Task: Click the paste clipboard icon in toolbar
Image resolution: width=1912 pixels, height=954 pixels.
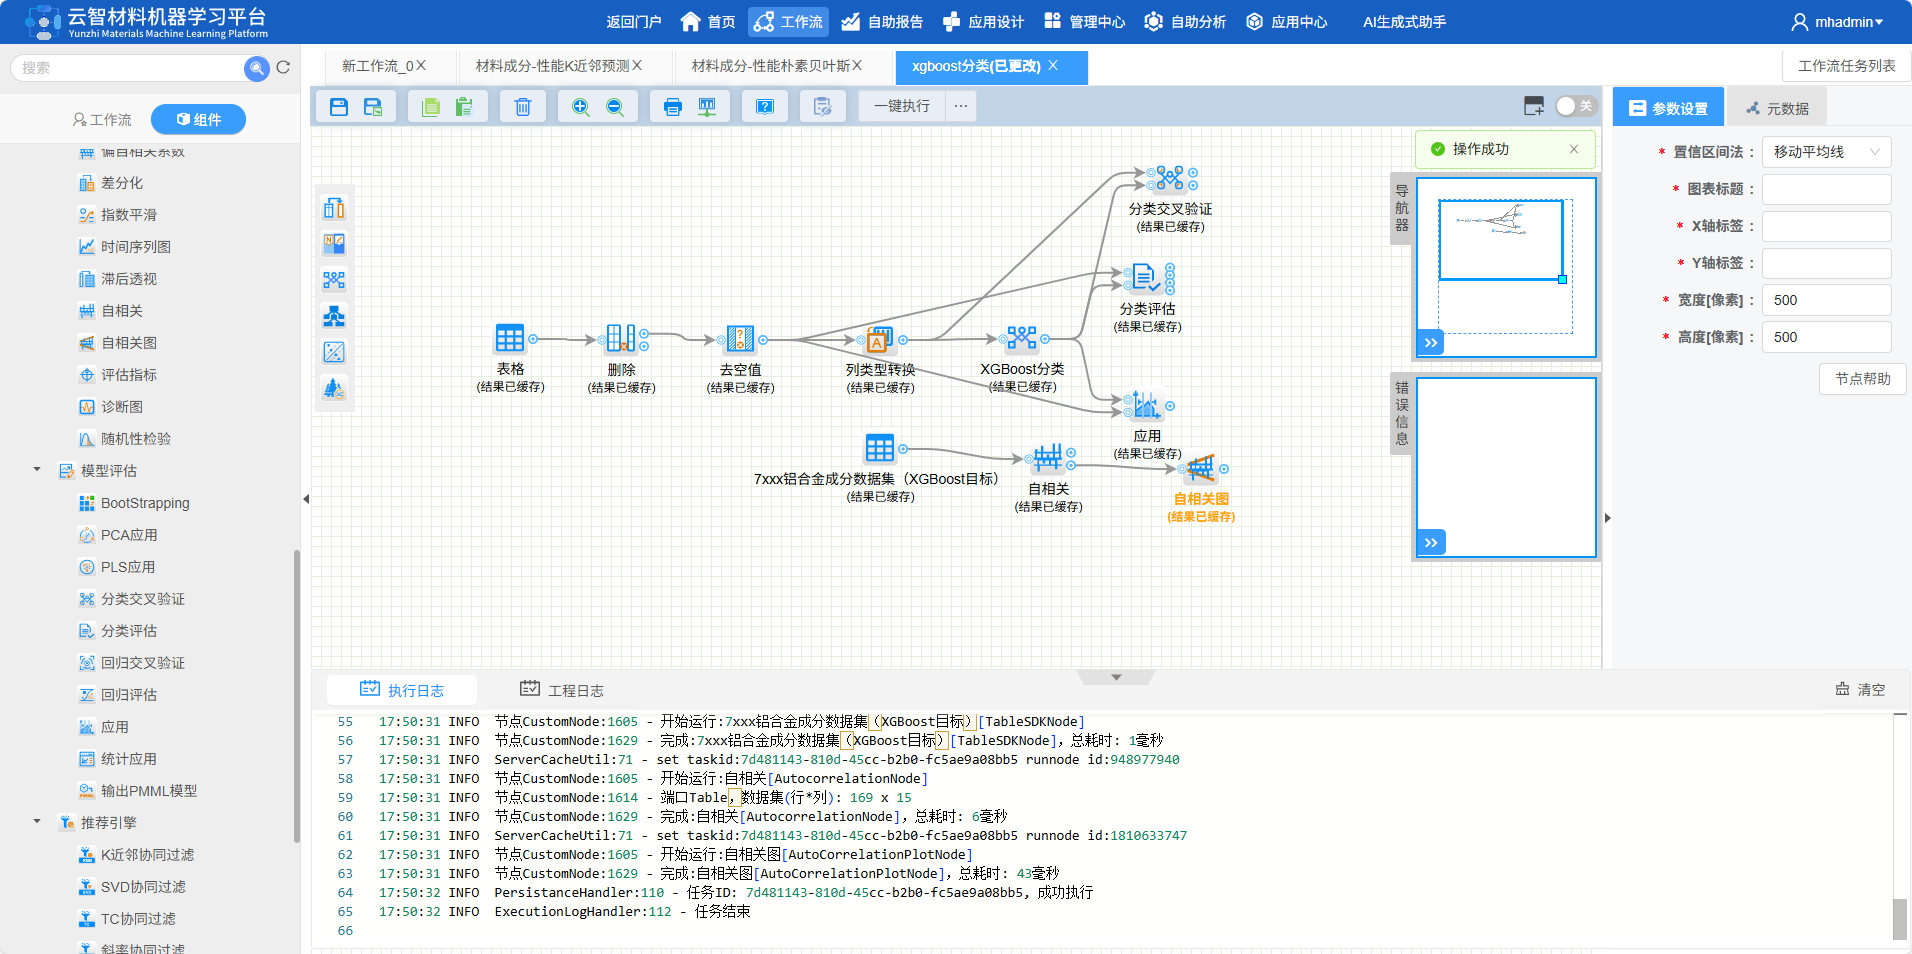Action: (x=464, y=107)
